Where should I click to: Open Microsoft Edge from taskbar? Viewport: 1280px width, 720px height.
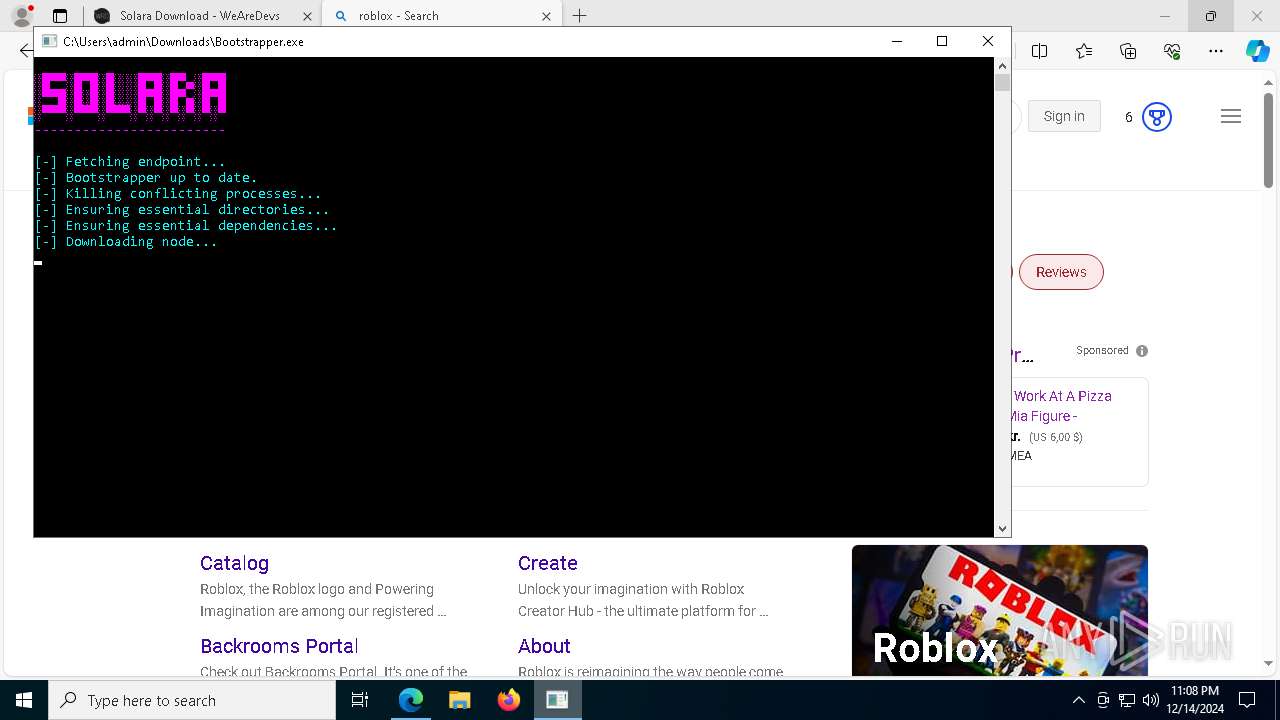[x=411, y=700]
